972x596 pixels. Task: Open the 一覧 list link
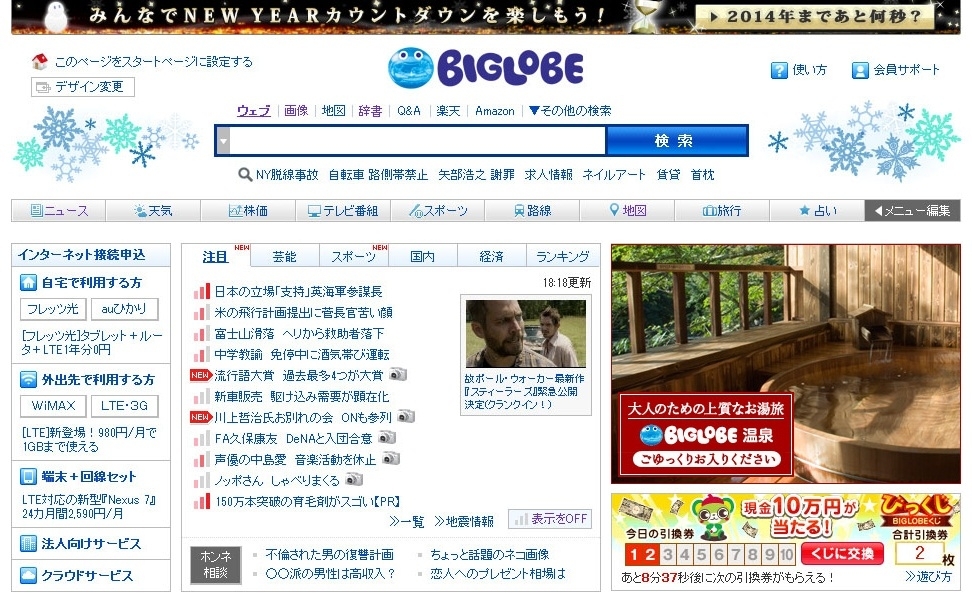tap(406, 521)
